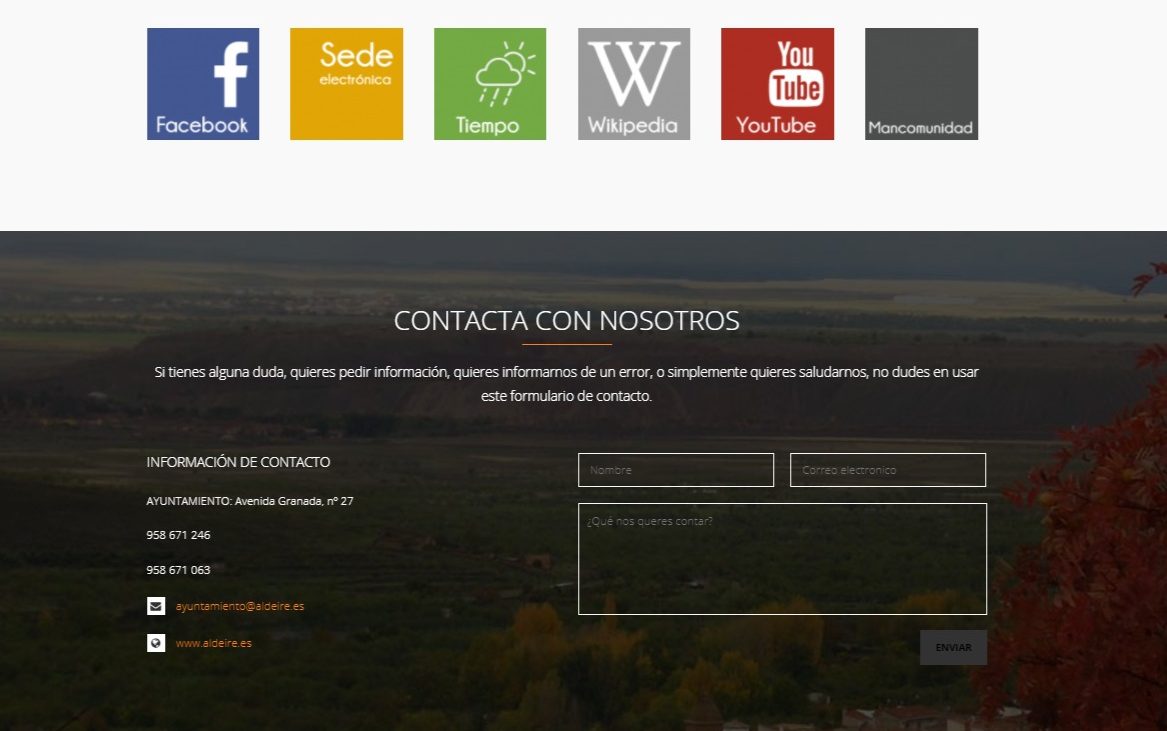Click the '¿Qué nos quieres contar?' text area
This screenshot has height=731, width=1167.
[782, 558]
